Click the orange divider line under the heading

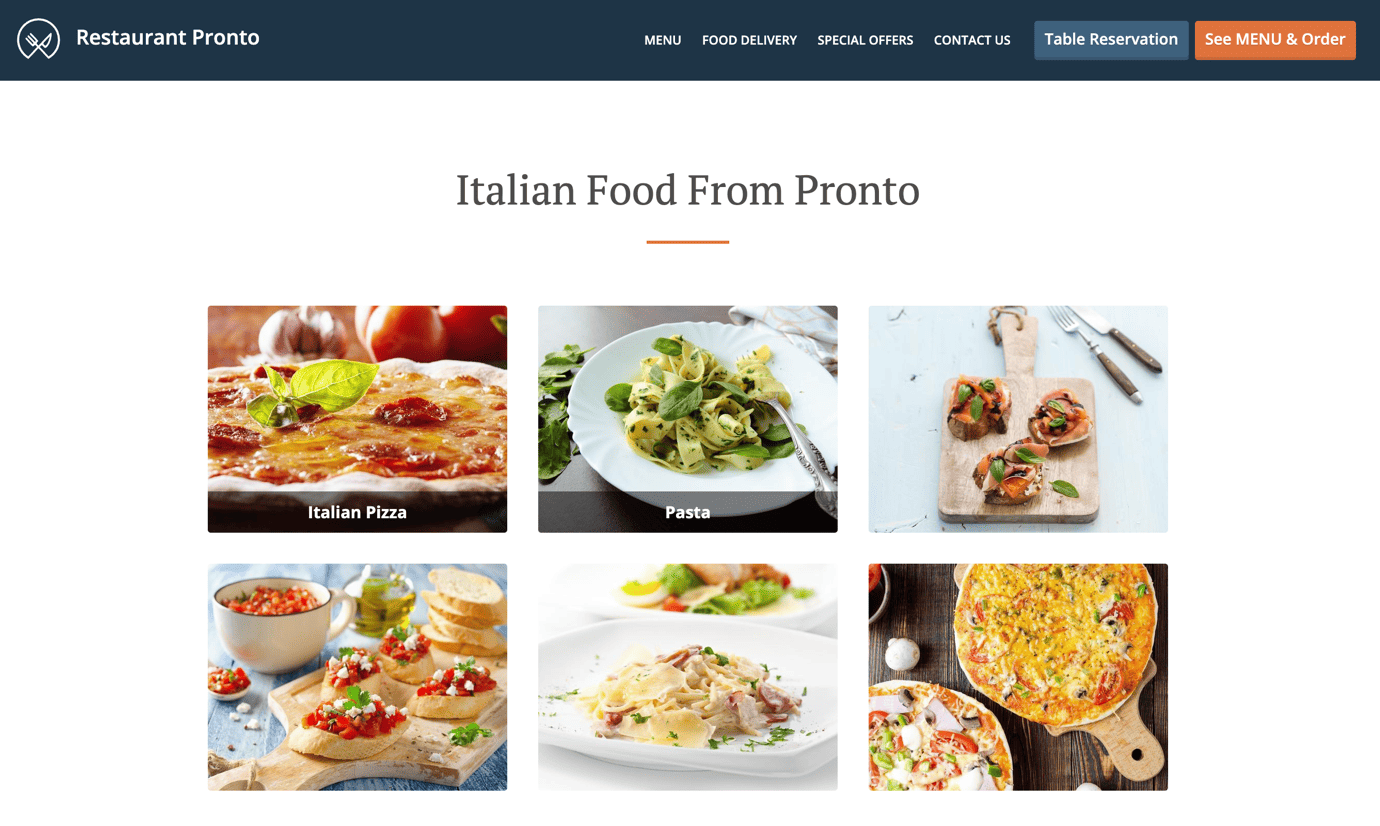[x=688, y=242]
